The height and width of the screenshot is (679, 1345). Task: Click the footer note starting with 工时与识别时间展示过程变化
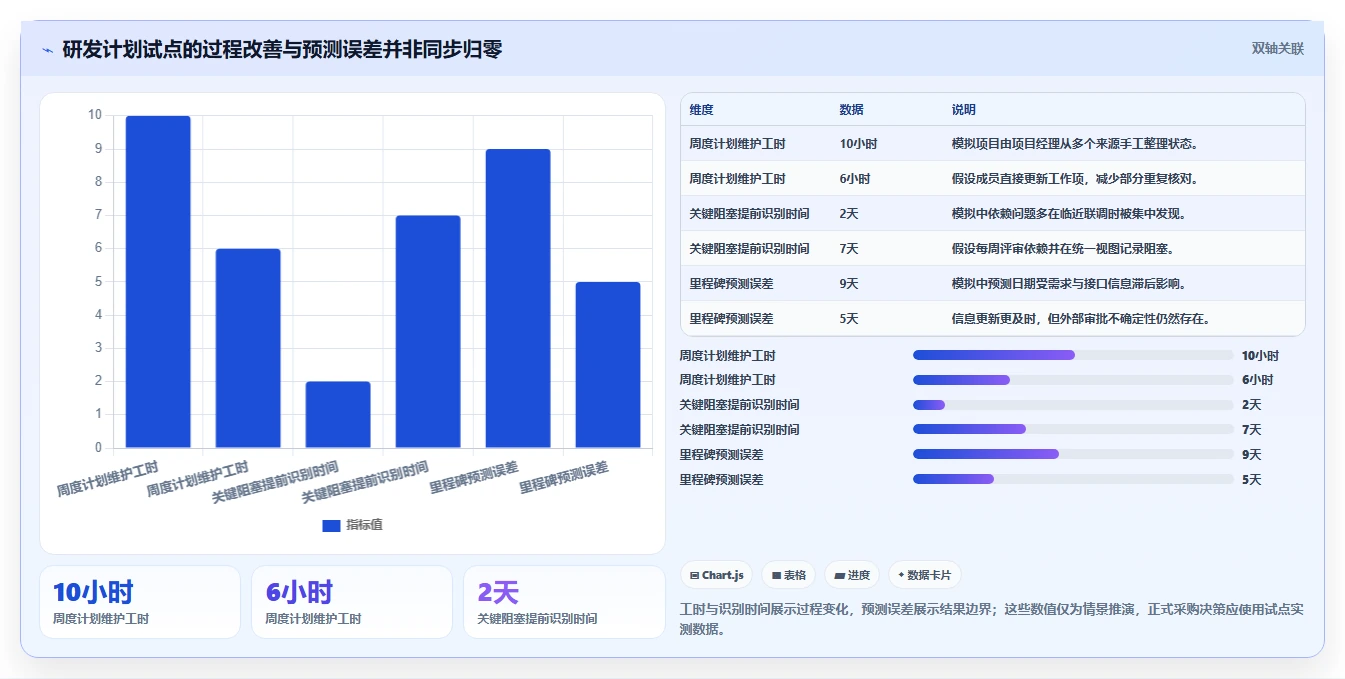[x=991, y=619]
